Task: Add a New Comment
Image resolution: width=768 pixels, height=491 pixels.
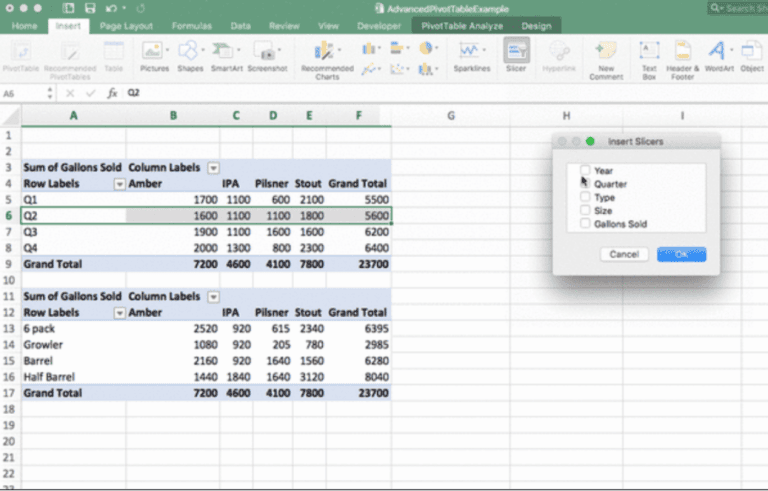Action: (605, 54)
